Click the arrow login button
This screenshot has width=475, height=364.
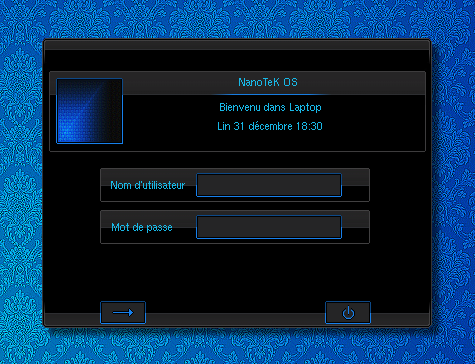pyautogui.click(x=123, y=312)
